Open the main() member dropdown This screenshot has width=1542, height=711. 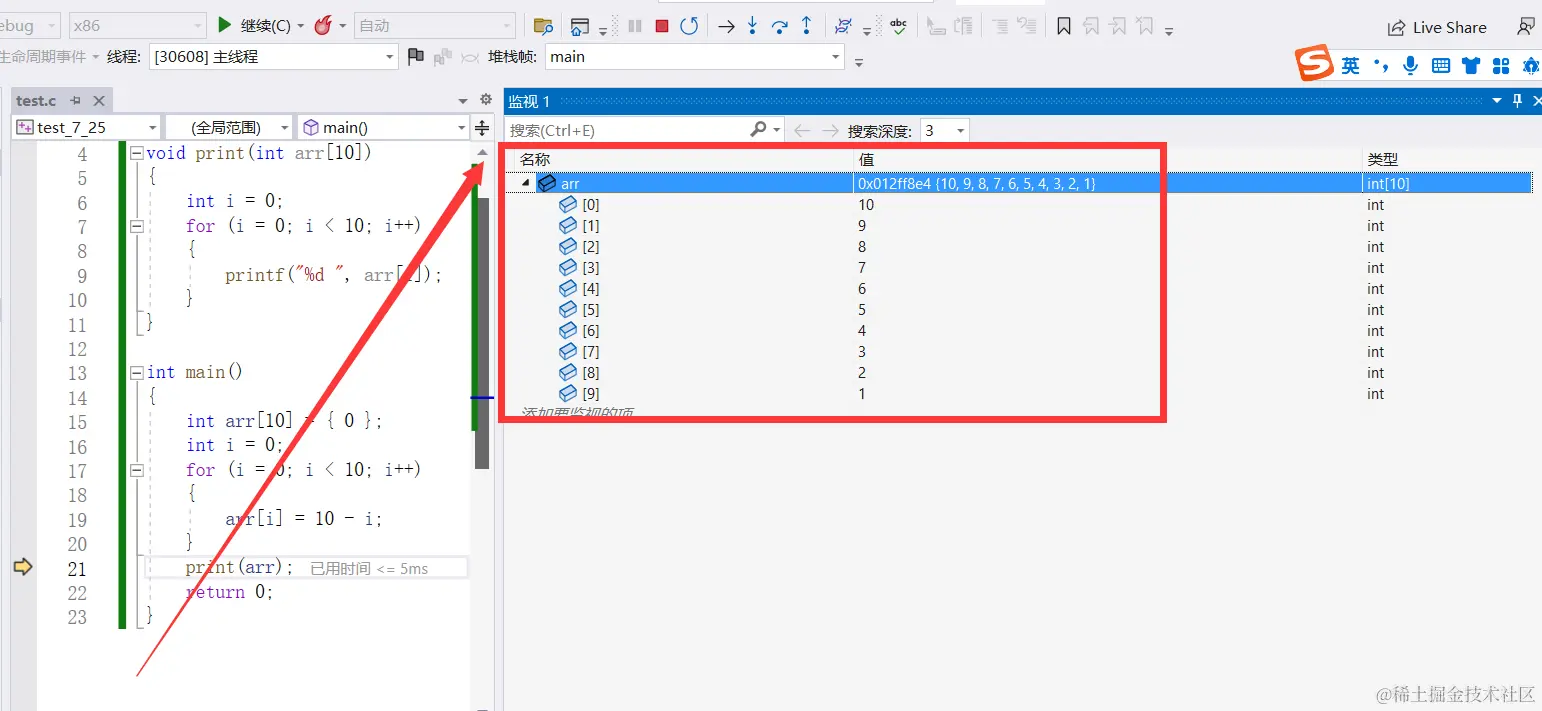point(383,128)
